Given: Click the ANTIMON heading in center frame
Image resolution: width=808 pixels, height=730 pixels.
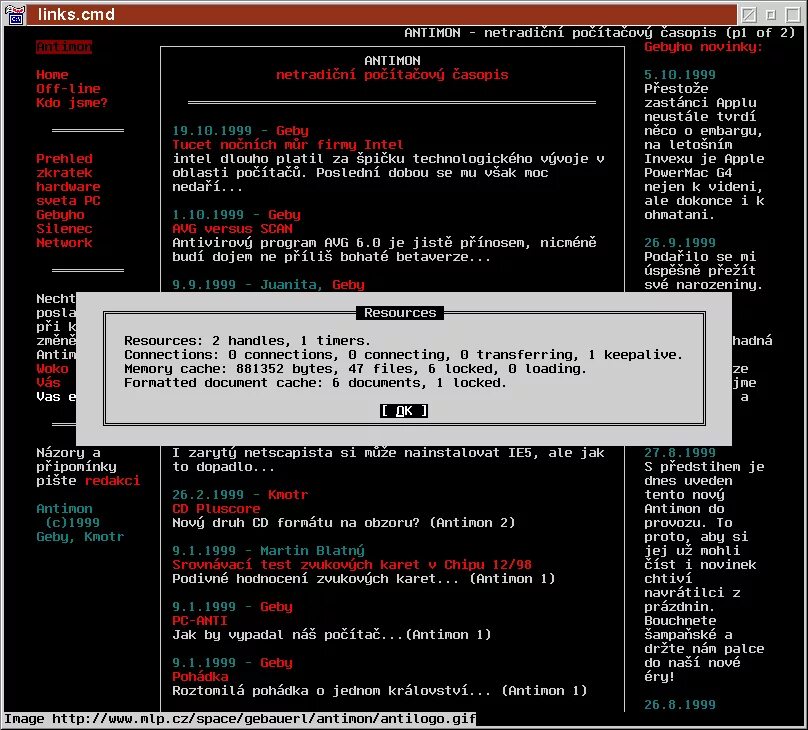Looking at the screenshot, I should 392,61.
